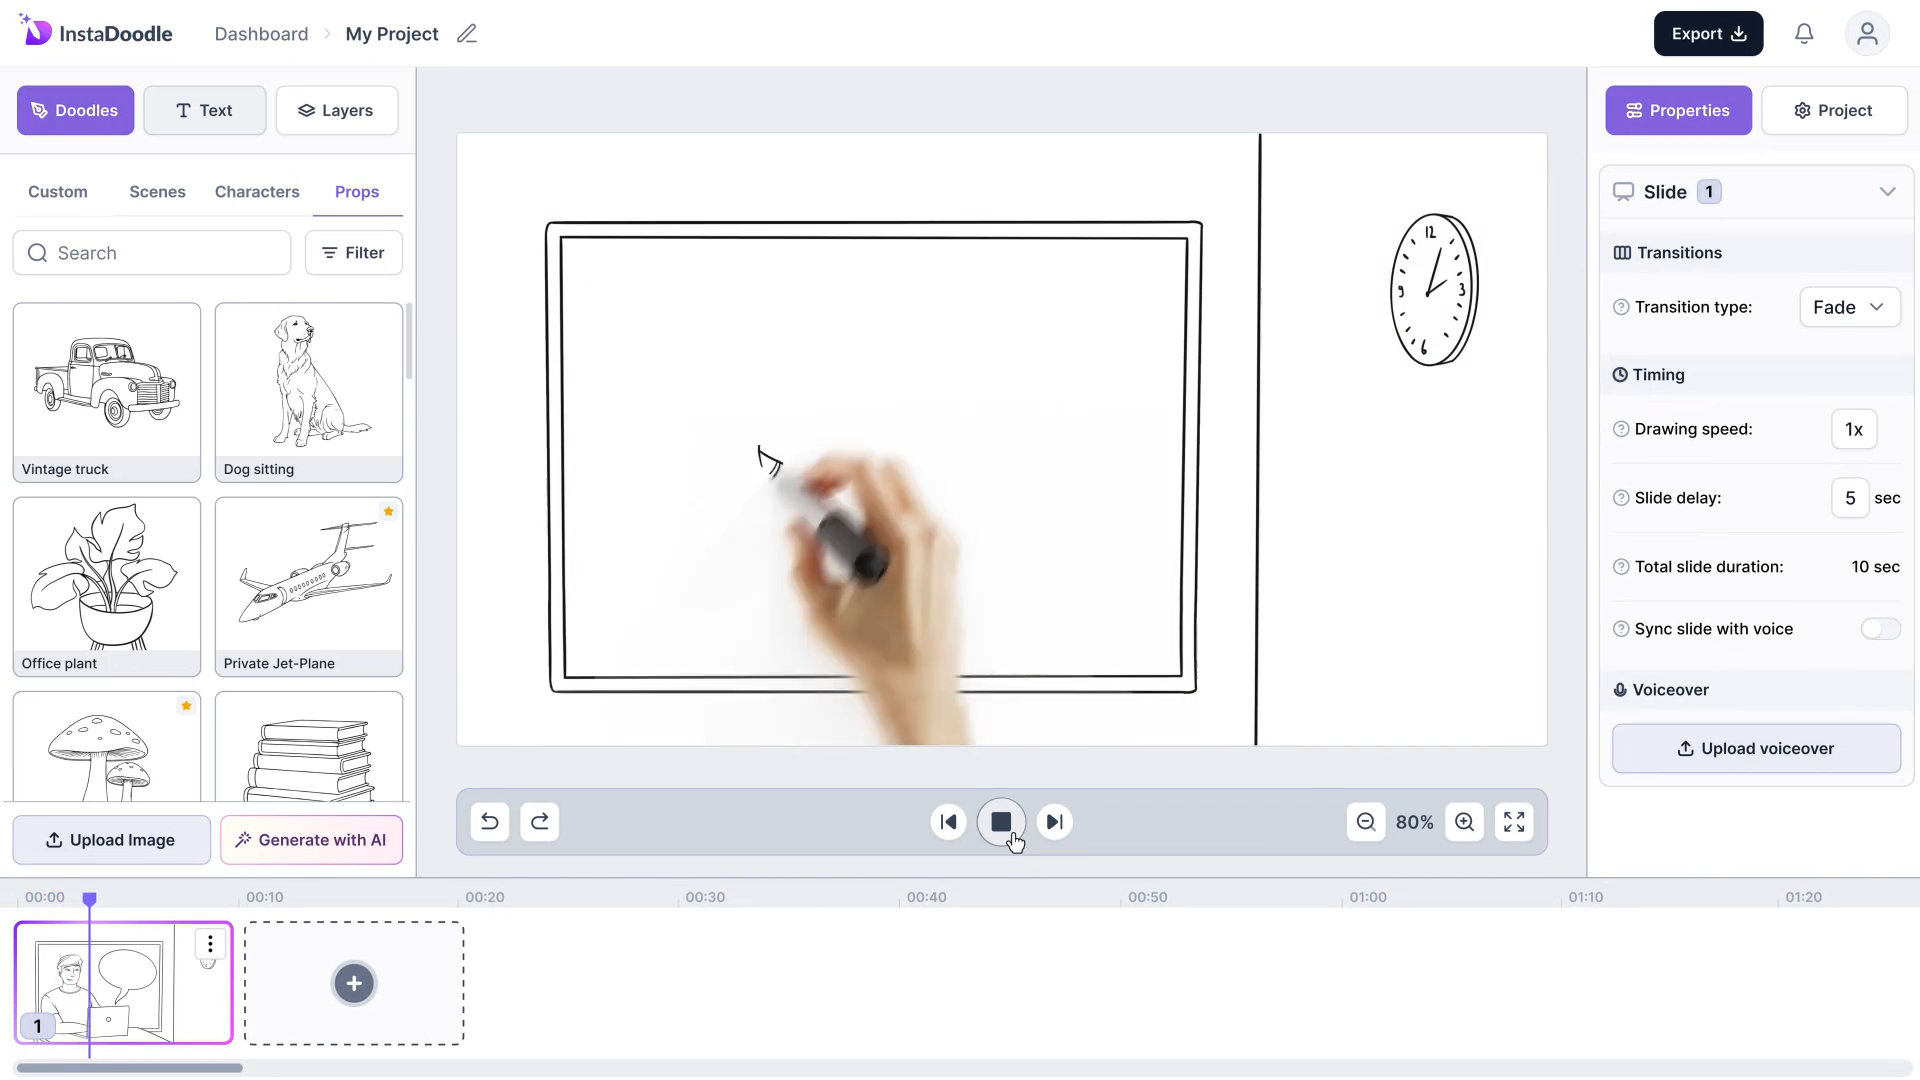The image size is (1920, 1080).
Task: Click the redo arrow icon
Action: coord(540,822)
